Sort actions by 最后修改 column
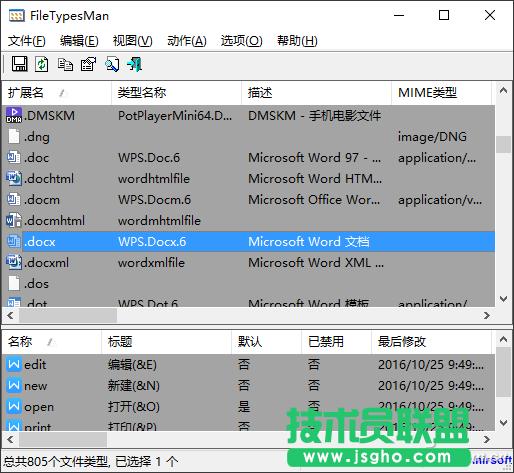This screenshot has height=473, width=514. [431, 342]
